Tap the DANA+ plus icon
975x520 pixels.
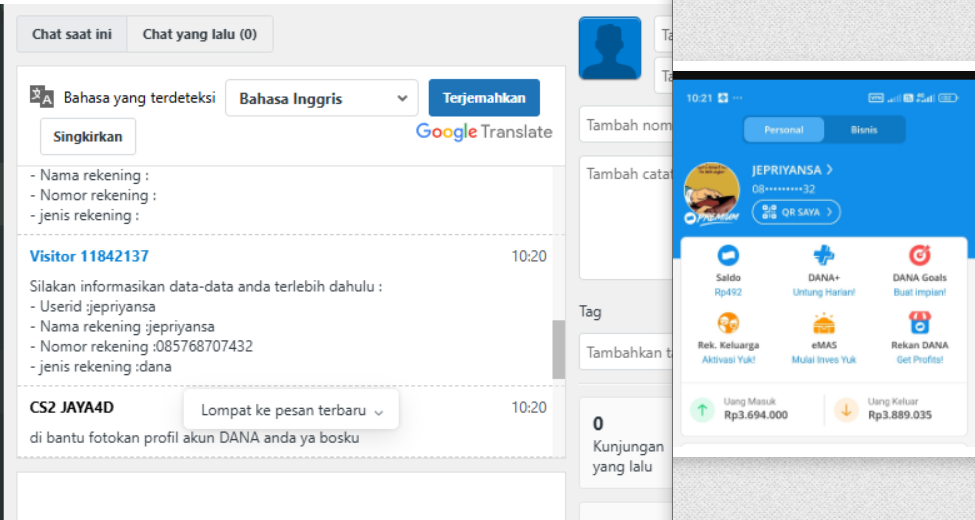point(823,256)
